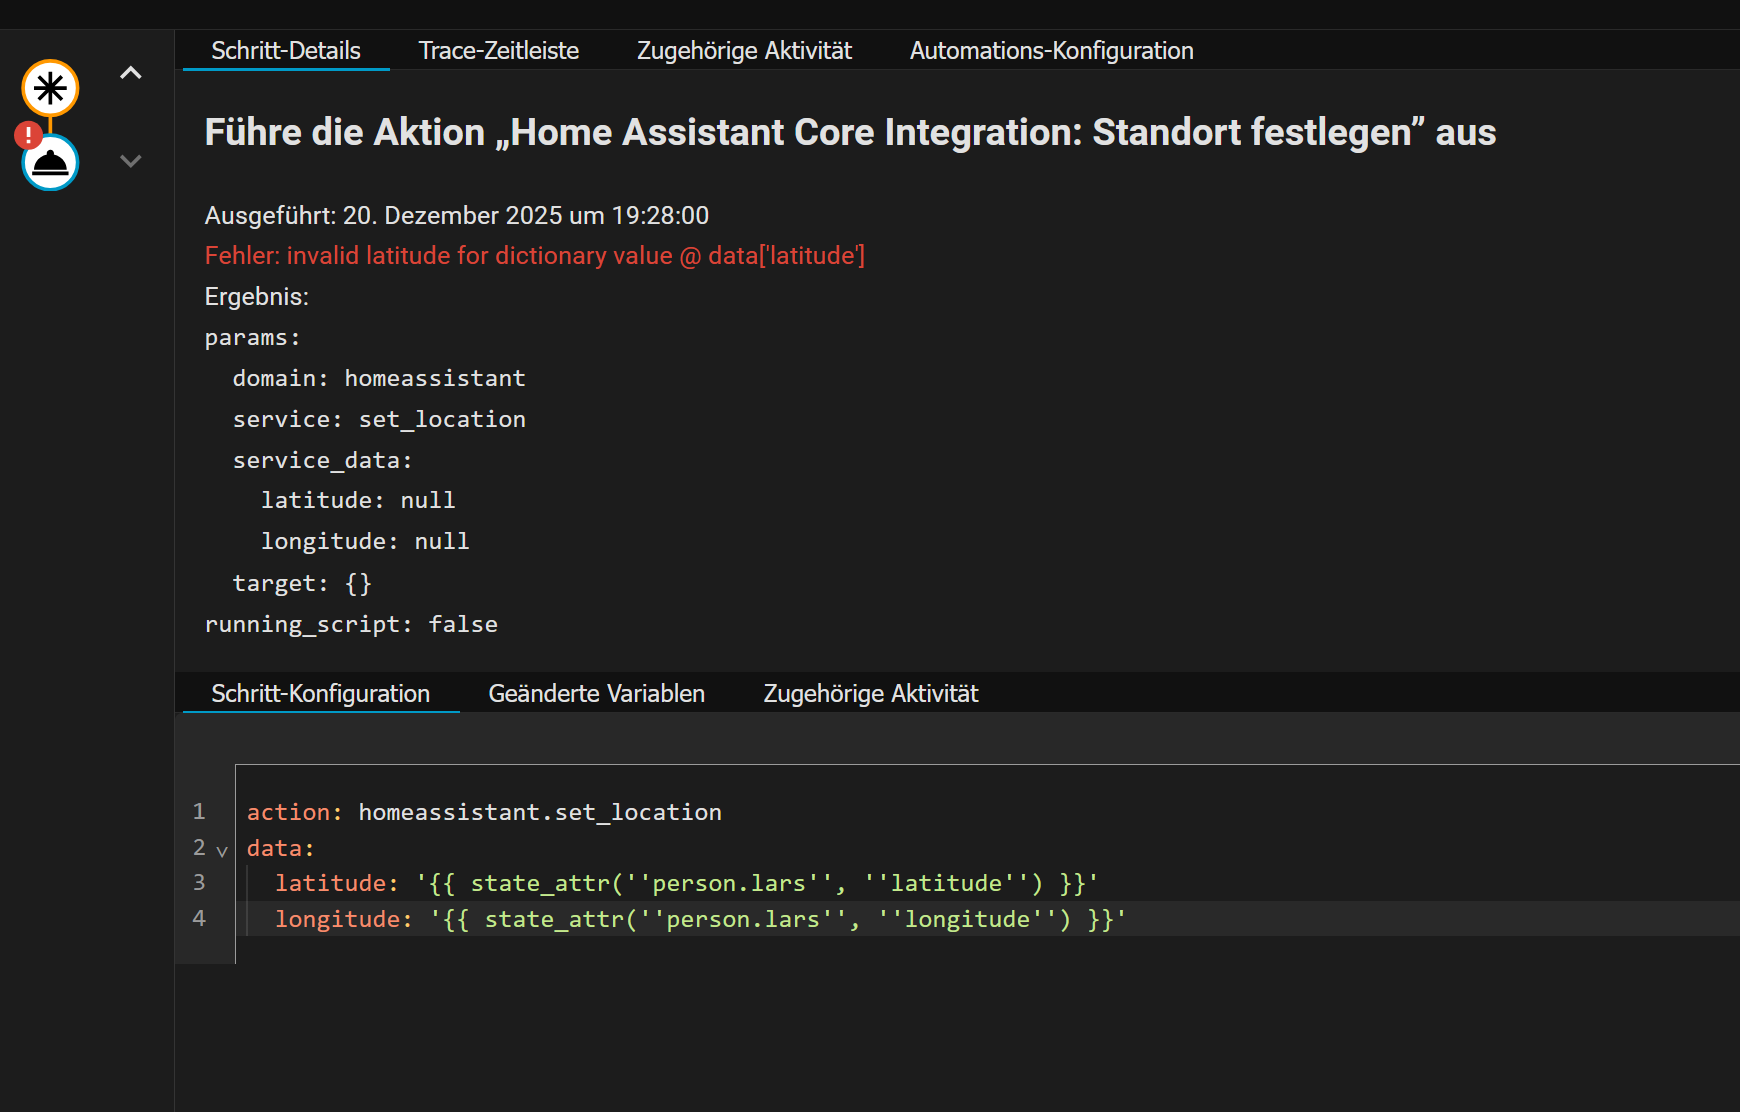The width and height of the screenshot is (1740, 1112).
Task: Collapse the data block fold arrow
Action: (222, 851)
